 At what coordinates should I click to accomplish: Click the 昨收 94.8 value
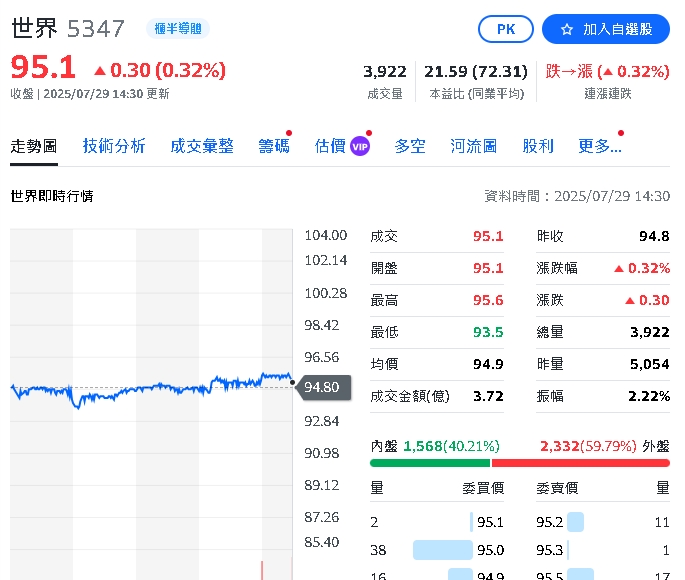(654, 236)
